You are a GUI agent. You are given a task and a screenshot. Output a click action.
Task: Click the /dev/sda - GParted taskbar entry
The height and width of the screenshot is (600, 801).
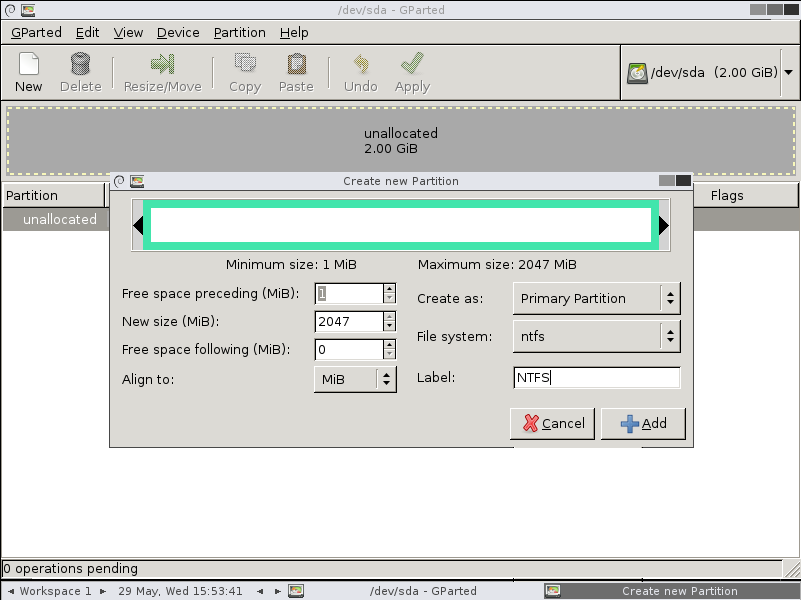pos(415,591)
